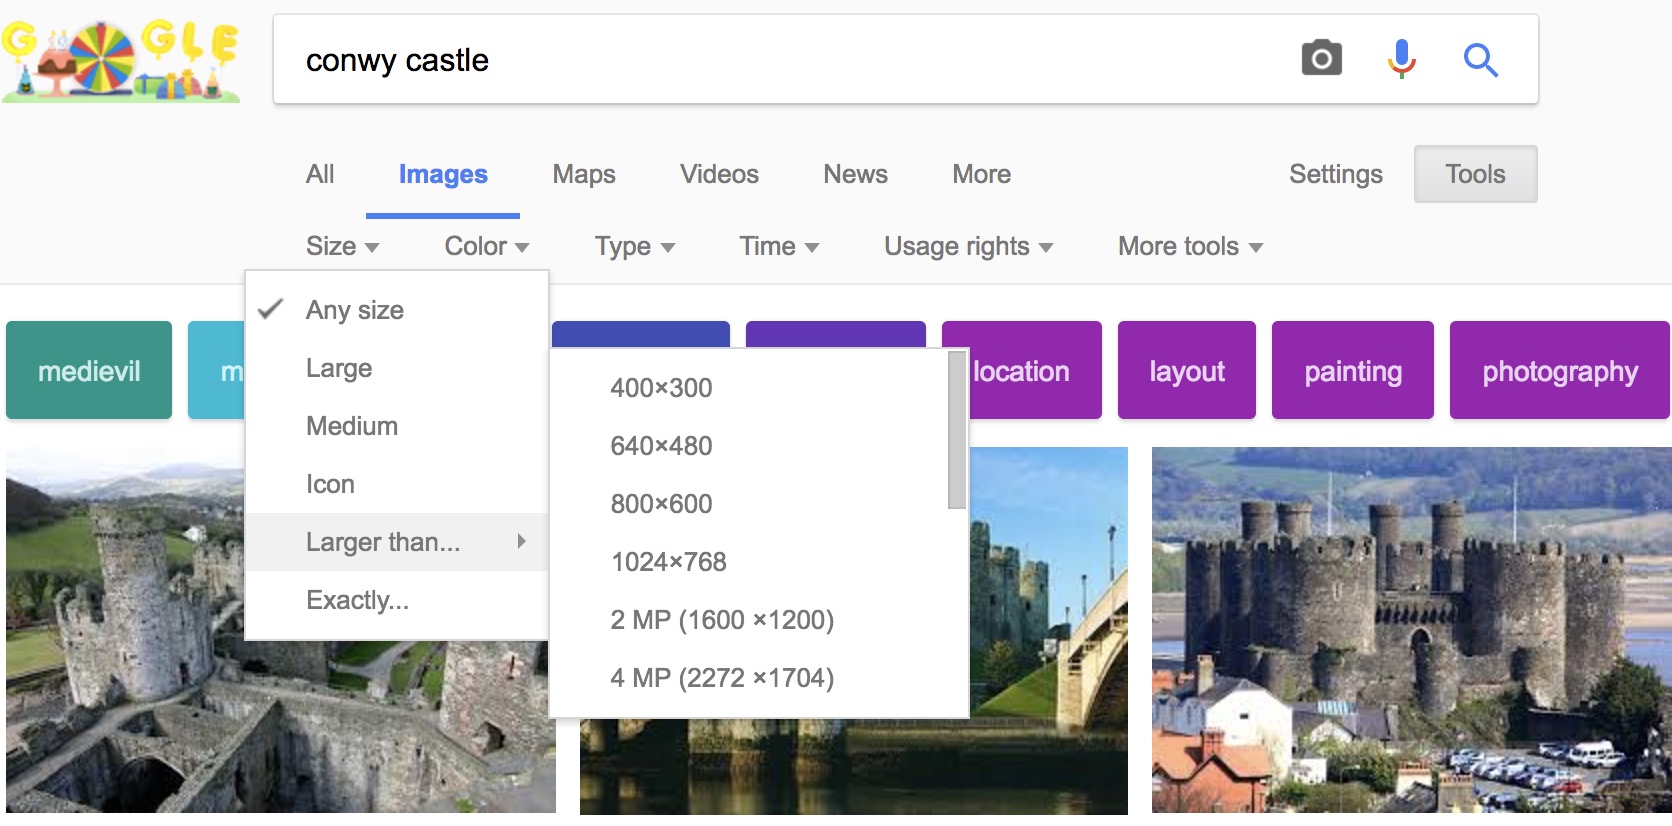Pick larger than 640×480
The width and height of the screenshot is (1672, 826).
click(x=748, y=446)
